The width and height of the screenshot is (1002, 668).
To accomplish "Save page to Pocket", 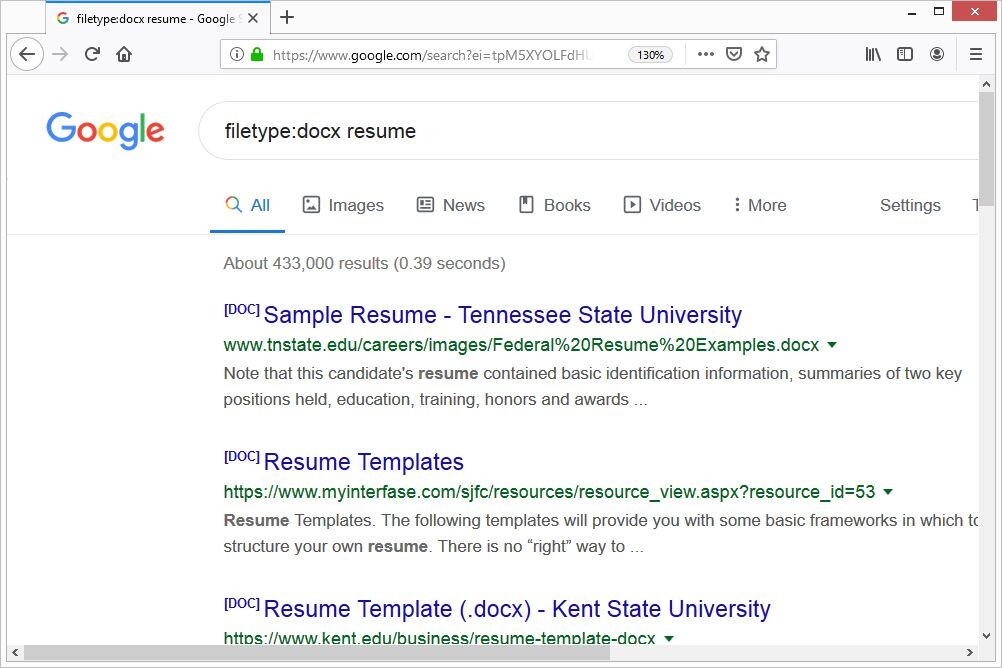I will tap(734, 54).
